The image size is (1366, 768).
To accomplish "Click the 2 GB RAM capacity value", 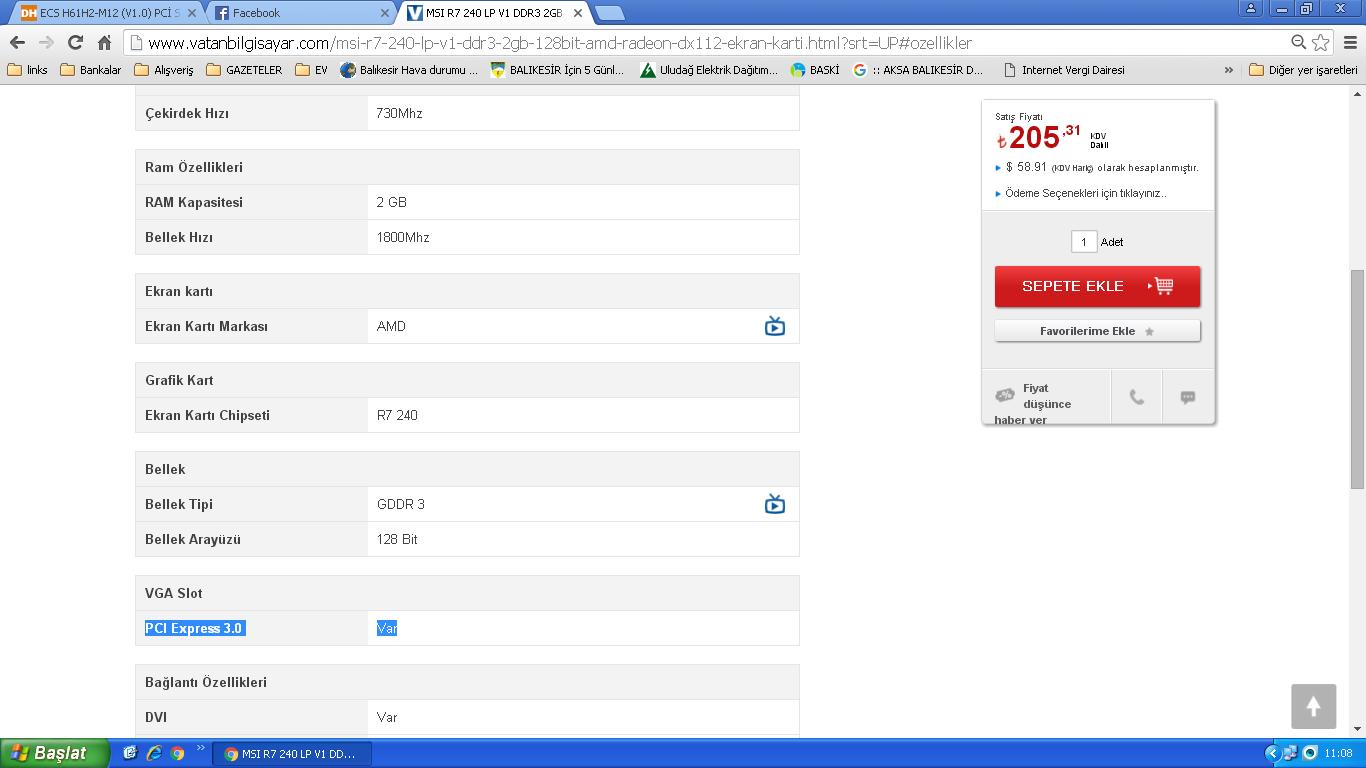I will tap(392, 202).
